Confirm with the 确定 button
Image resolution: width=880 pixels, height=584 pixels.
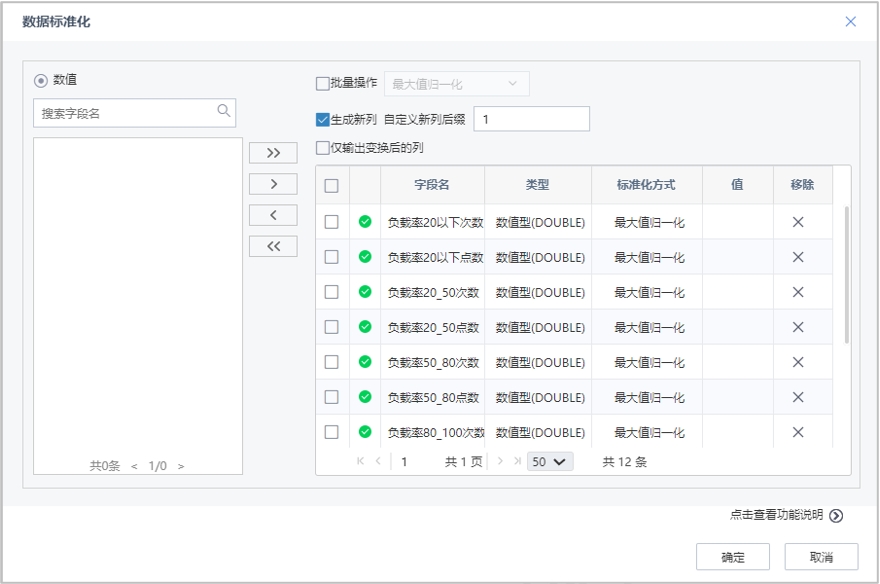coord(733,556)
